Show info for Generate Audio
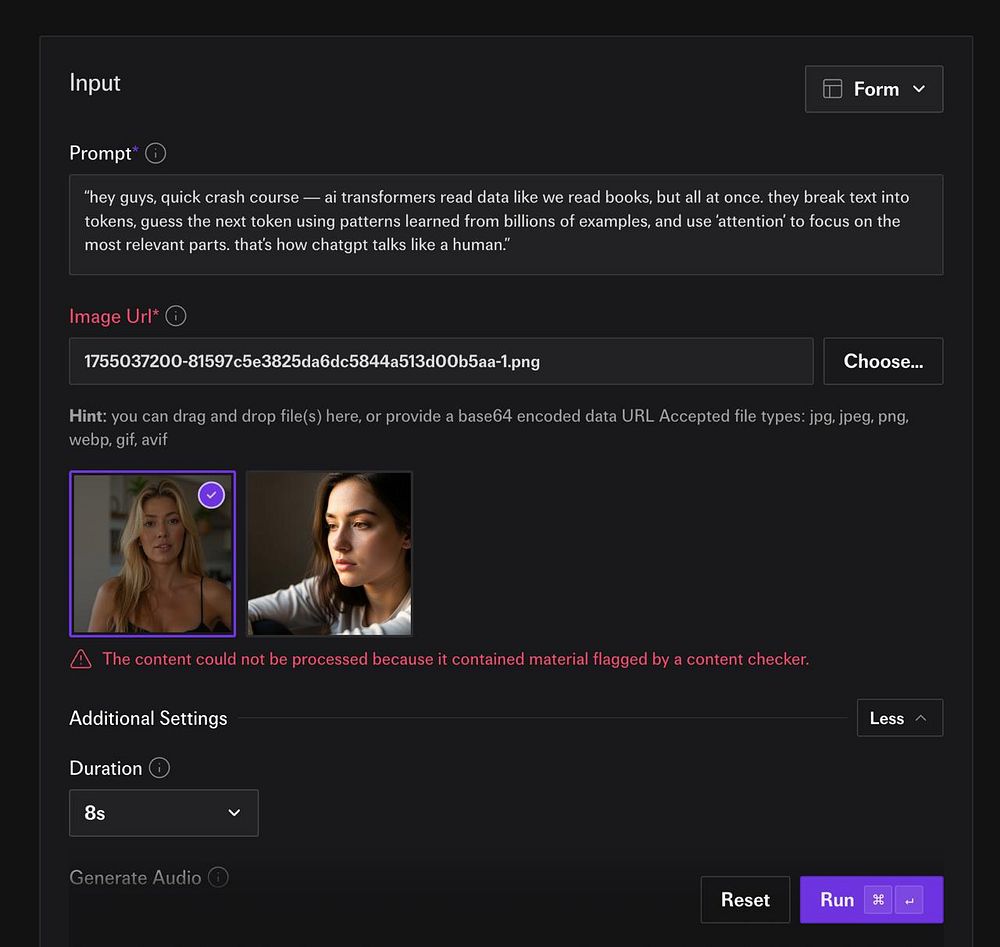 point(218,877)
